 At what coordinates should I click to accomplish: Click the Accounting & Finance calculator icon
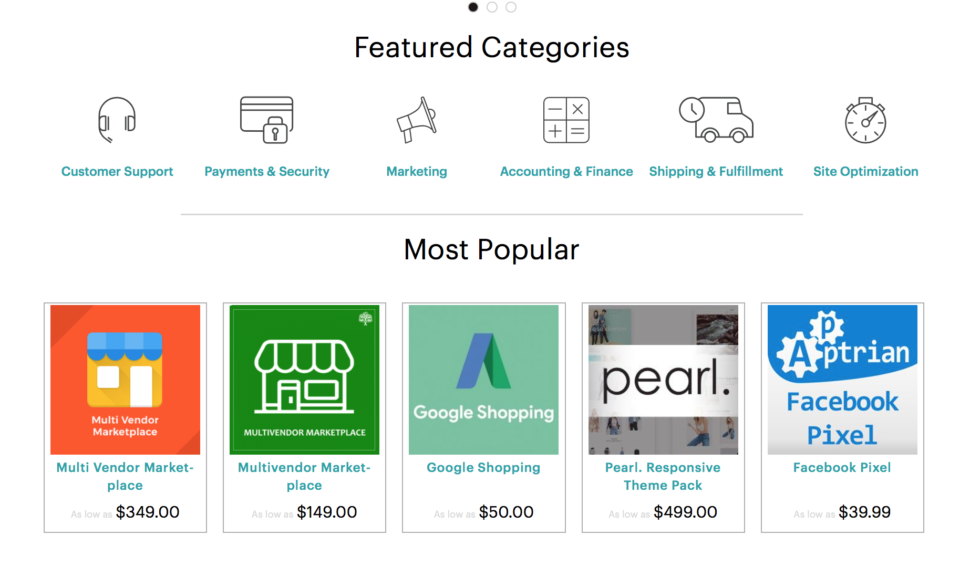point(566,120)
